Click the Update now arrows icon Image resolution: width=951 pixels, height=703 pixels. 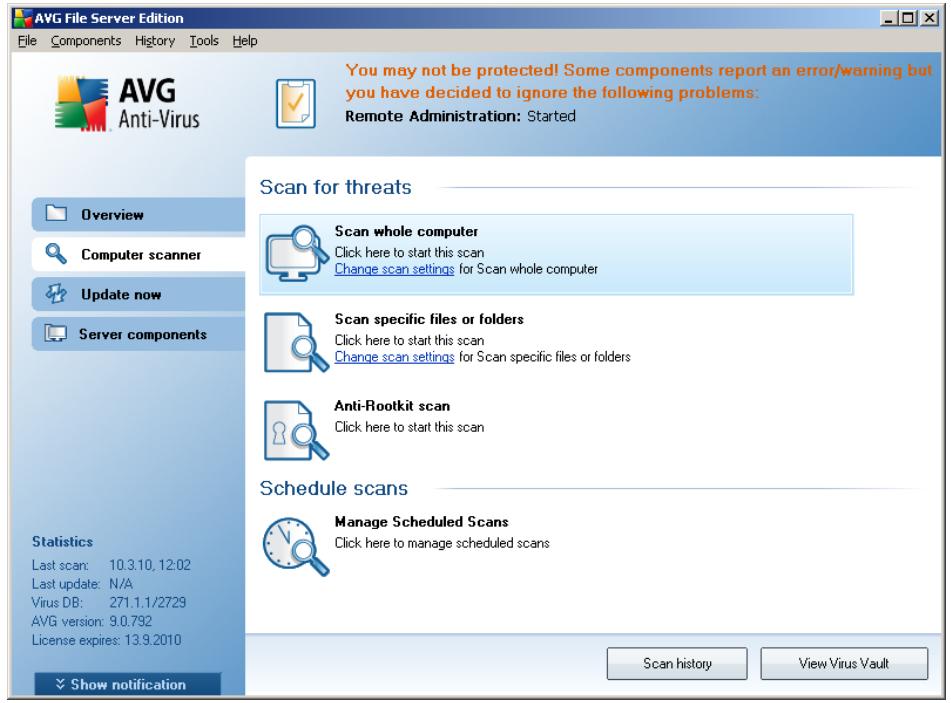coord(56,294)
